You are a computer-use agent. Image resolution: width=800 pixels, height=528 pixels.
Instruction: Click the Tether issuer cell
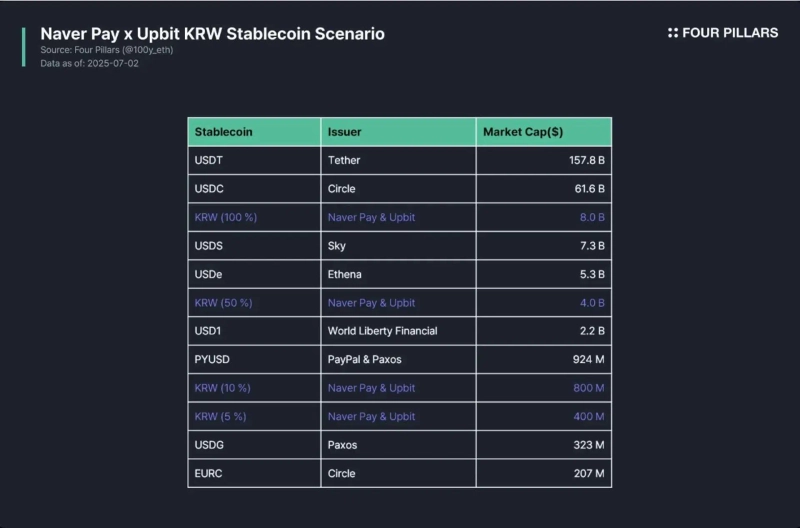[x=344, y=160]
